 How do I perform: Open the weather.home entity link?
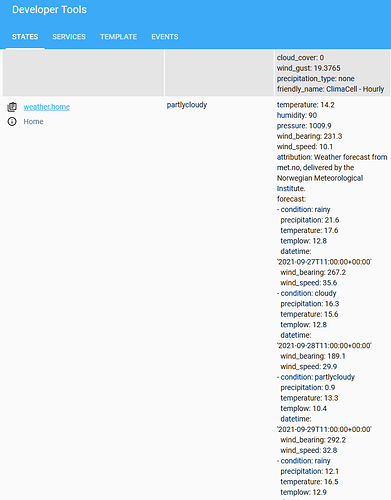pyautogui.click(x=47, y=107)
